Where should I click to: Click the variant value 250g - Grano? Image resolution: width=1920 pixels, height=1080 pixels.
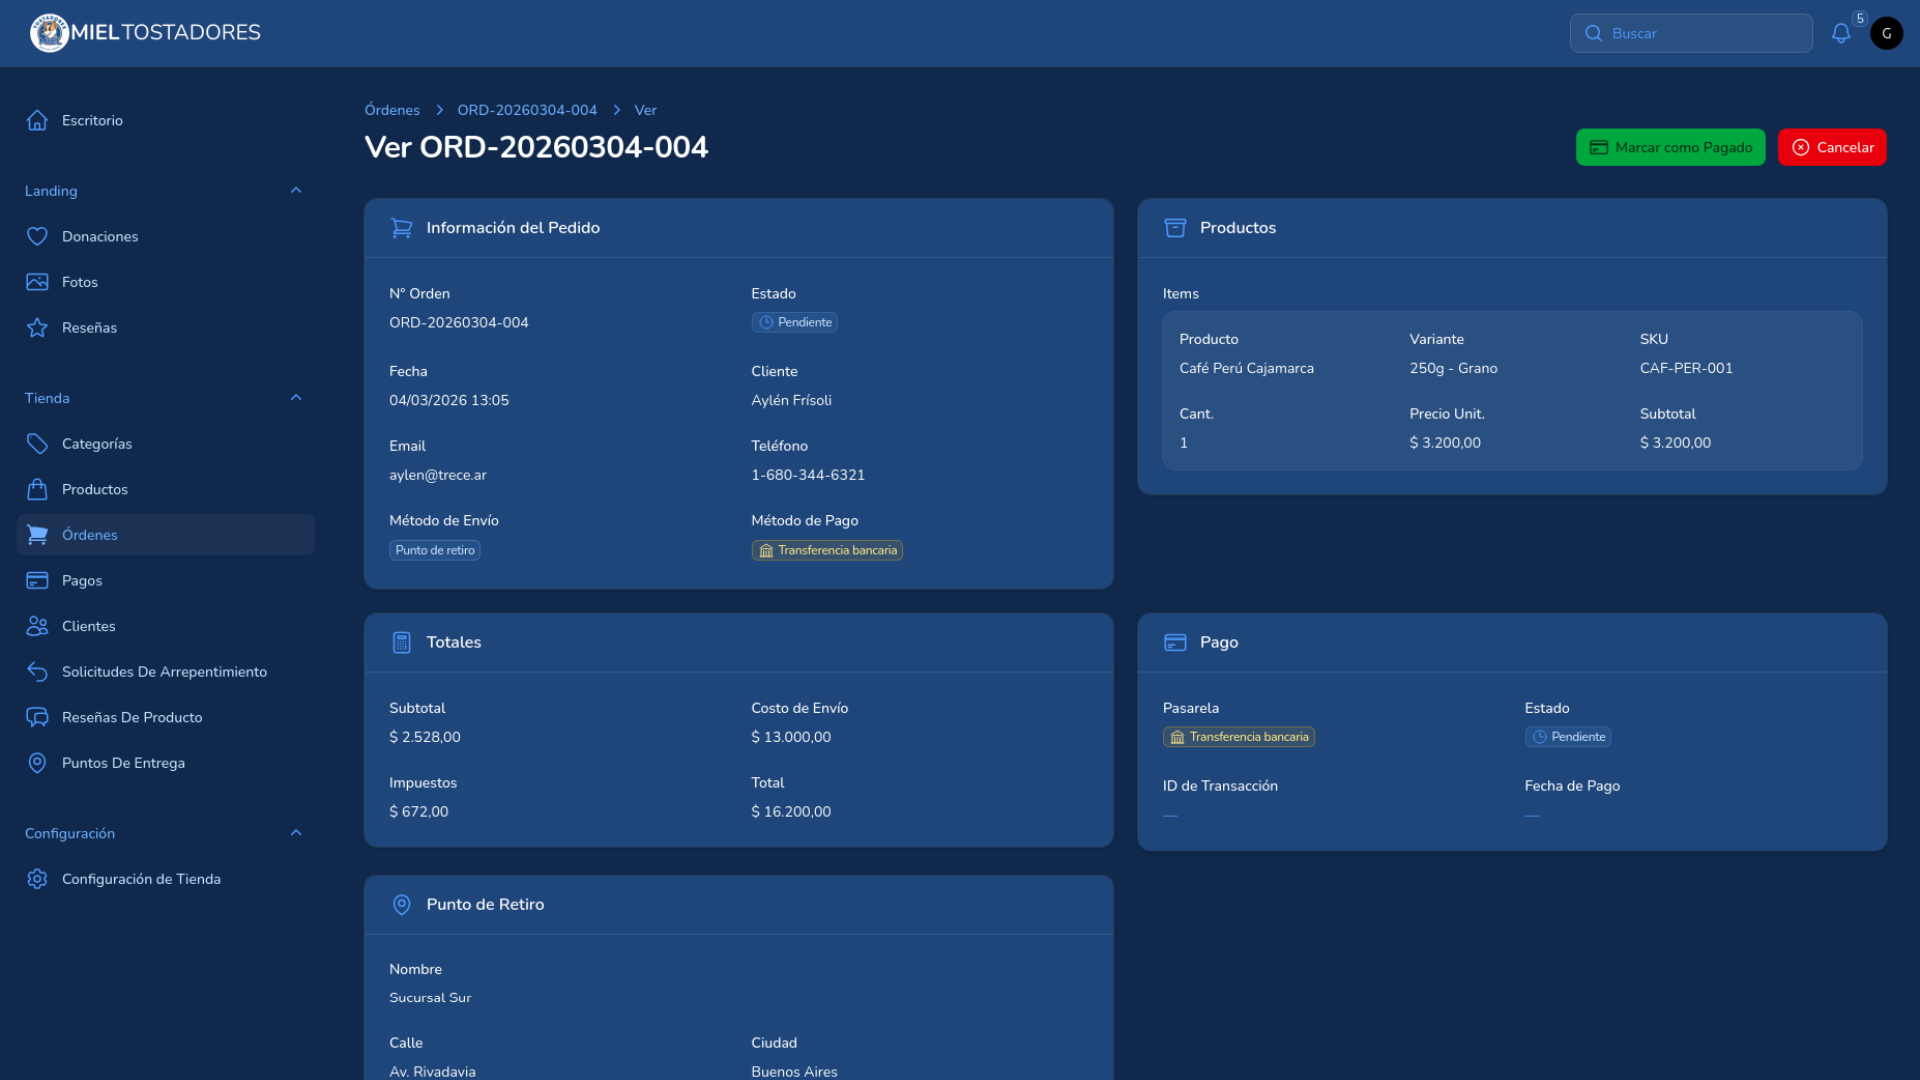coord(1453,368)
